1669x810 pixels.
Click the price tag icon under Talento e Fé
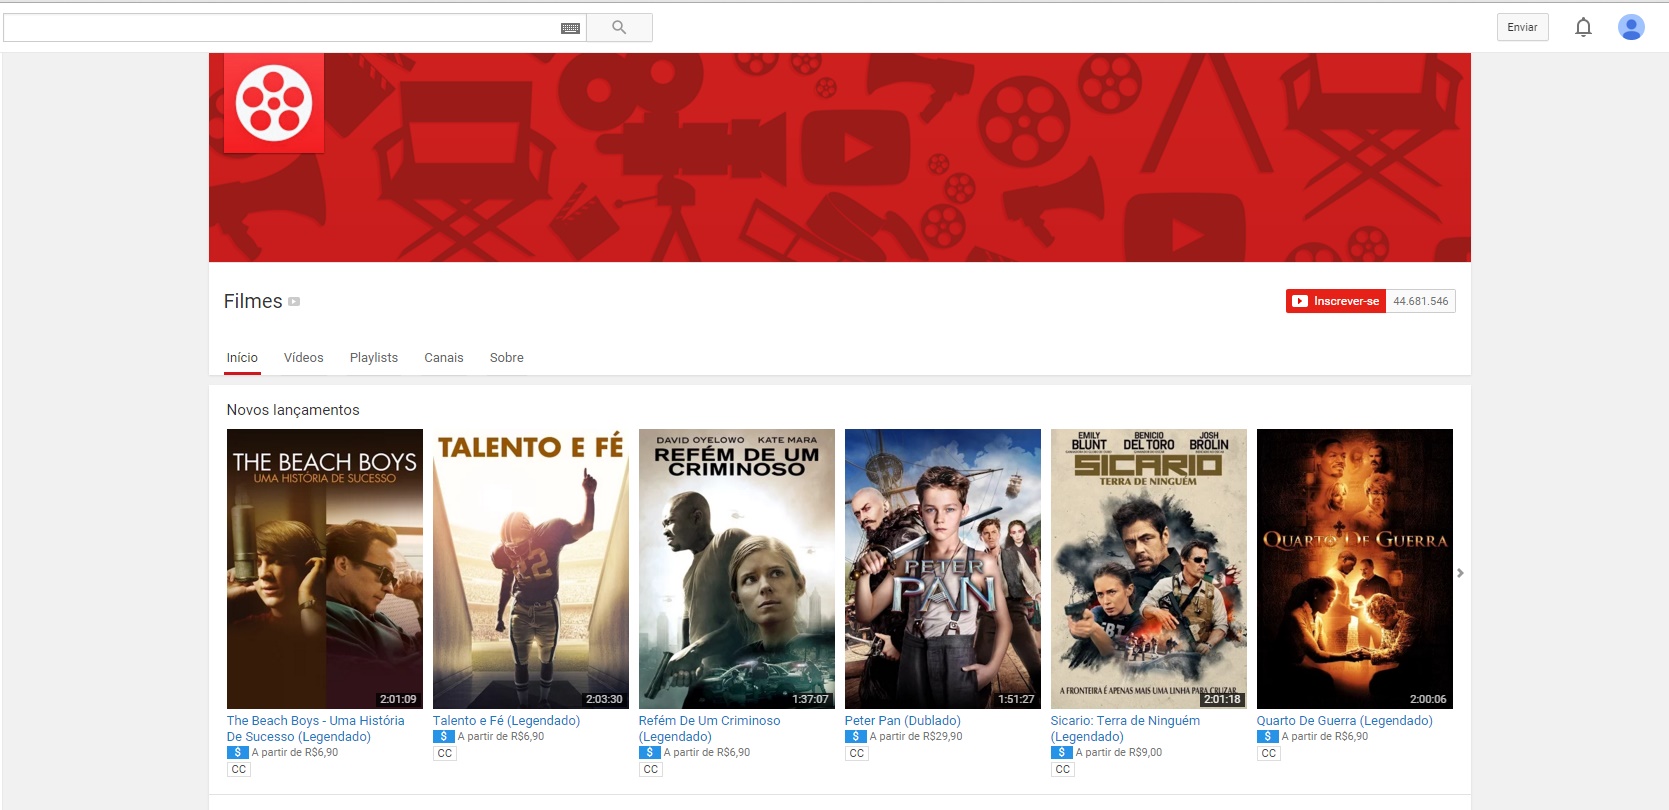coord(443,736)
